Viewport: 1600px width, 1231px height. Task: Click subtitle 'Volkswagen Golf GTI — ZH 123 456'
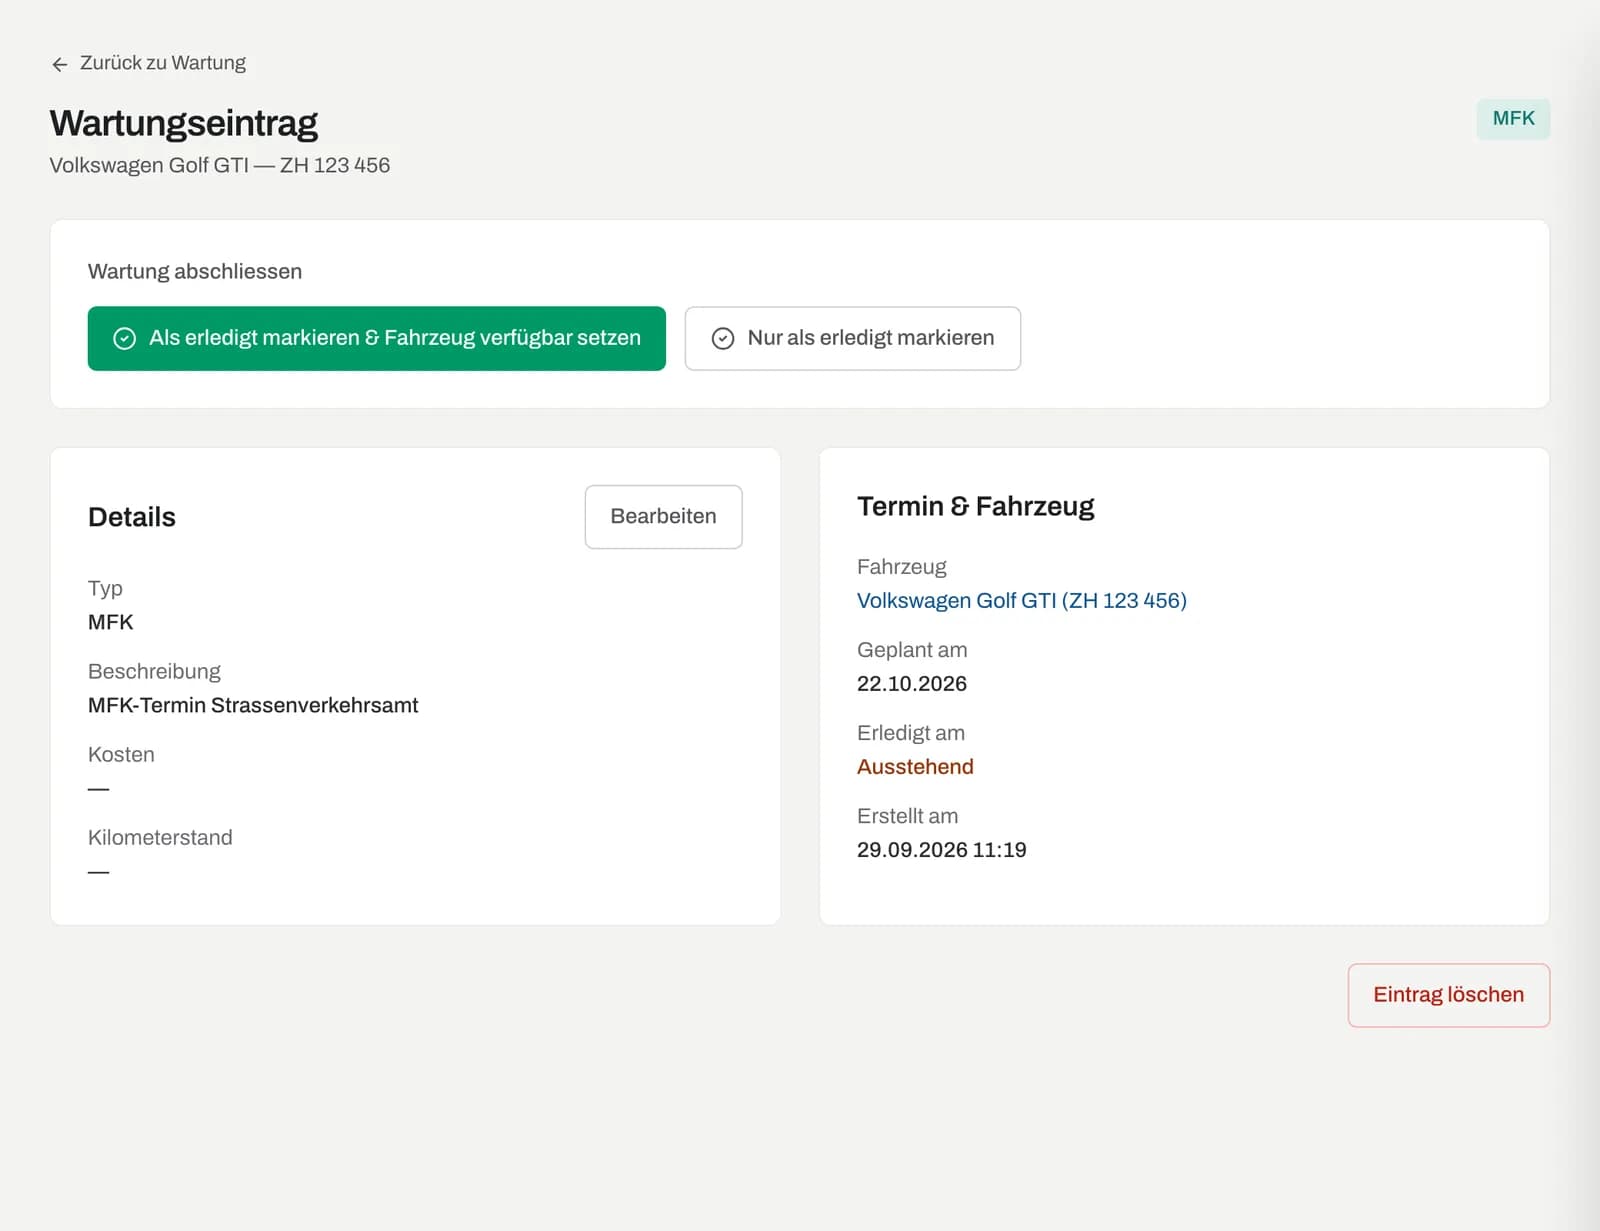click(x=220, y=165)
